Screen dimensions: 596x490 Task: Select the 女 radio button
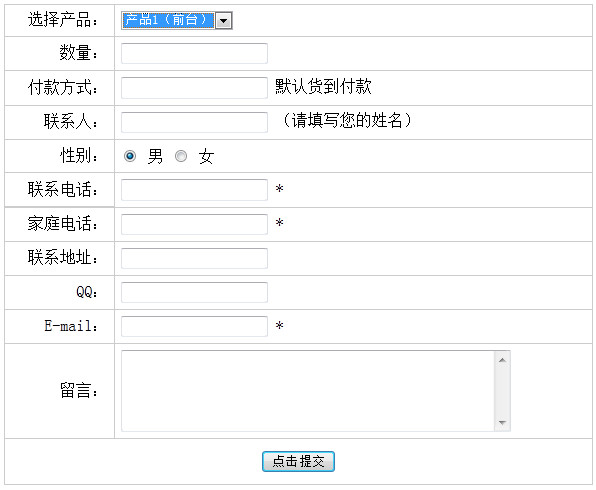181,156
